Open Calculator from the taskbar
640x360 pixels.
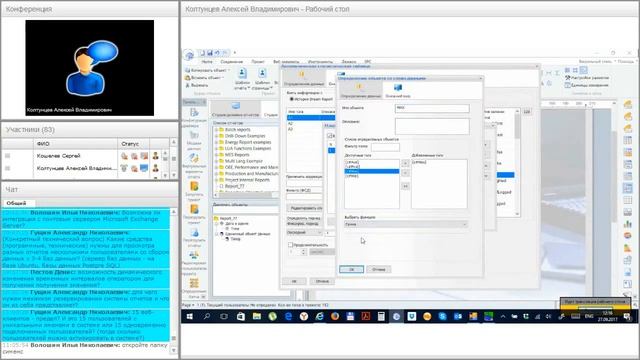[381, 316]
